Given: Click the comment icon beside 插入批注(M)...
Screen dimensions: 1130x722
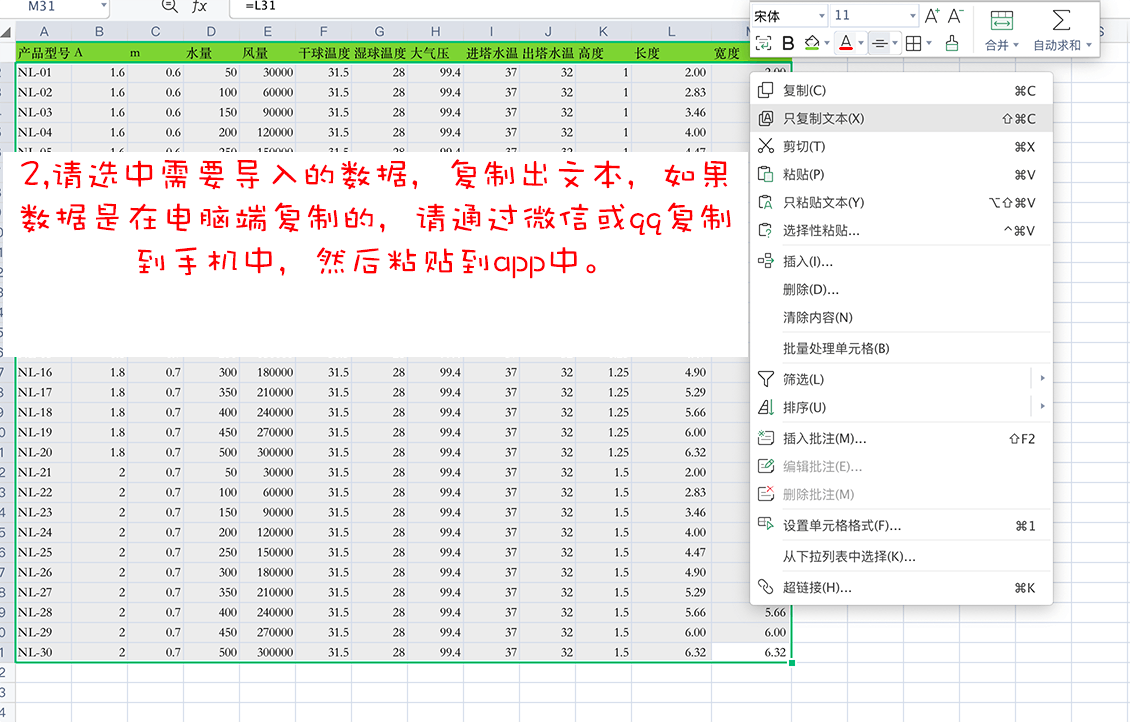Looking at the screenshot, I should (765, 438).
